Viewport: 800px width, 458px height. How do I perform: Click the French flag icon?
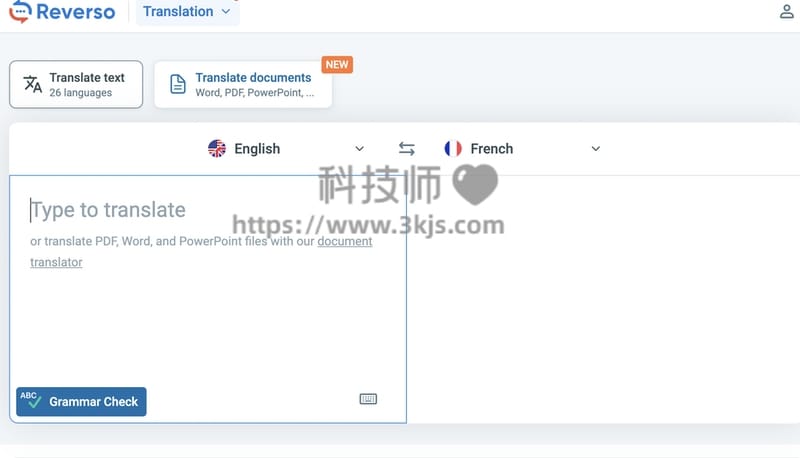pos(453,148)
